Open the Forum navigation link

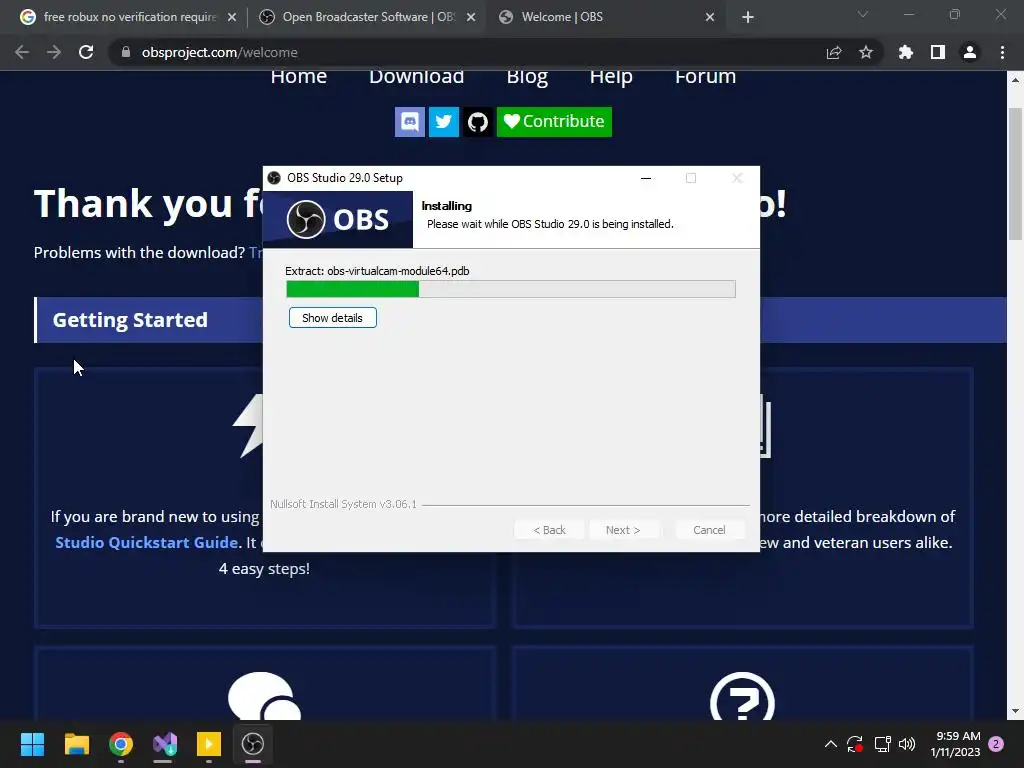pos(705,77)
